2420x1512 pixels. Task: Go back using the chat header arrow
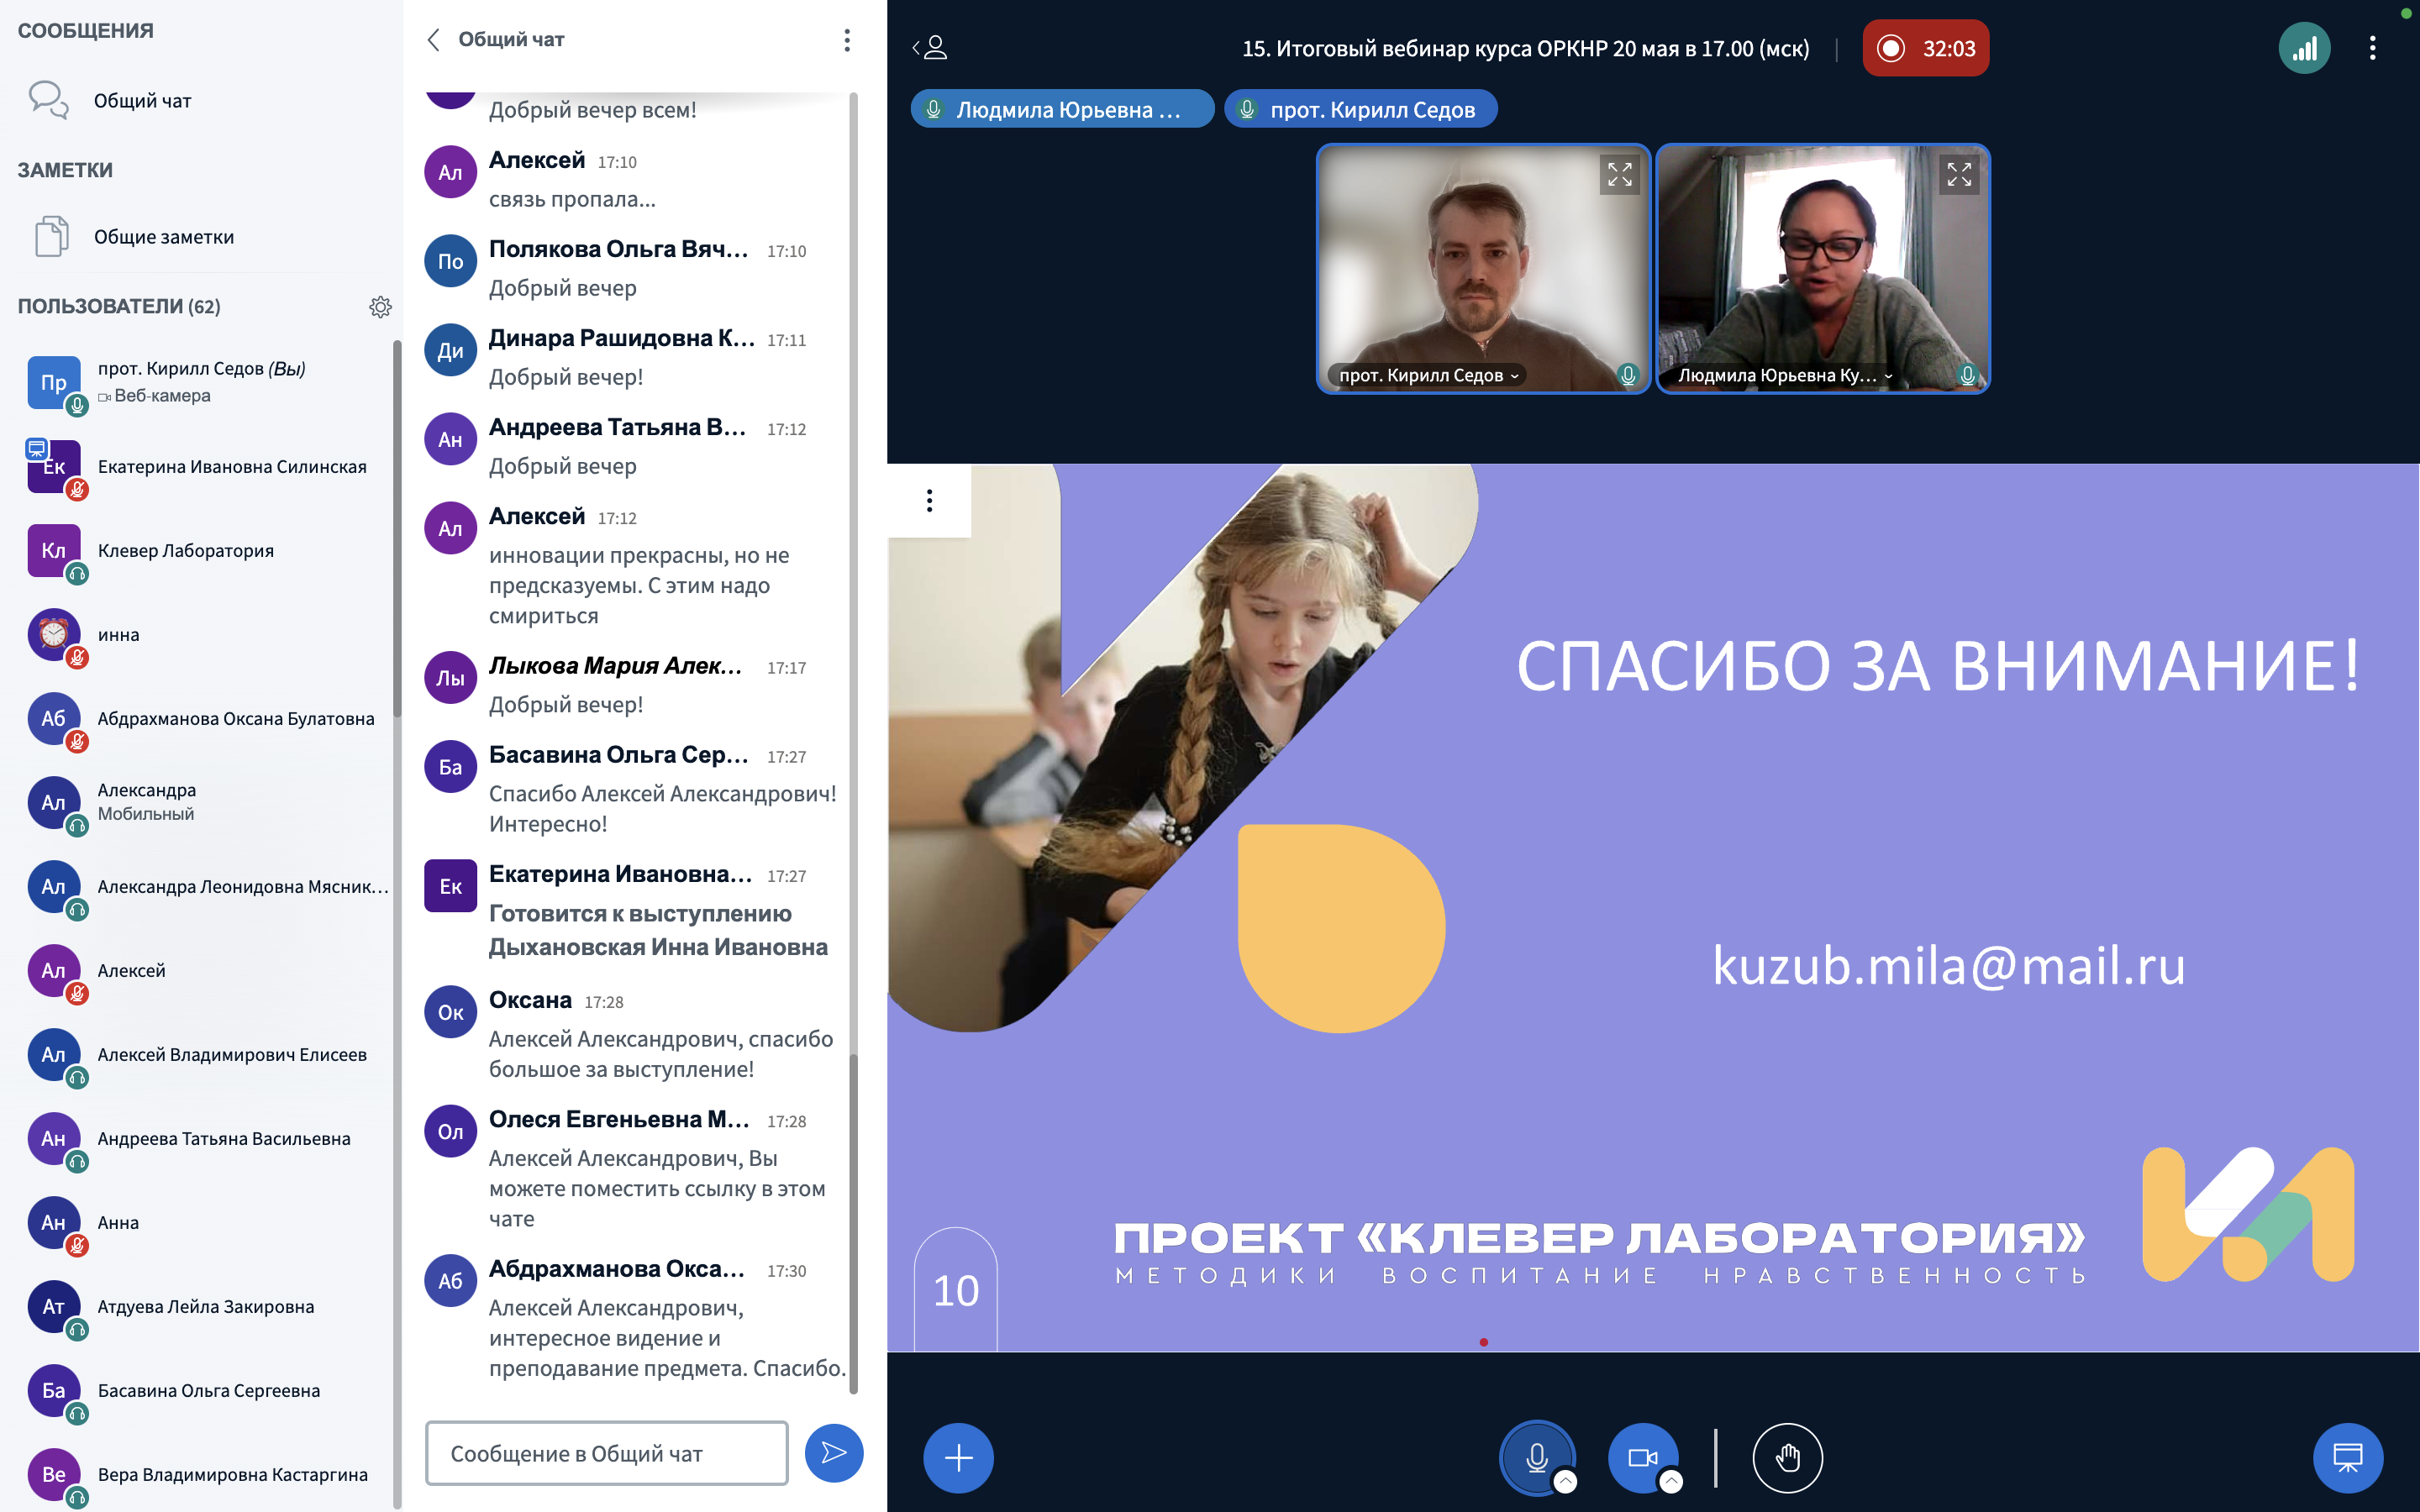(433, 40)
